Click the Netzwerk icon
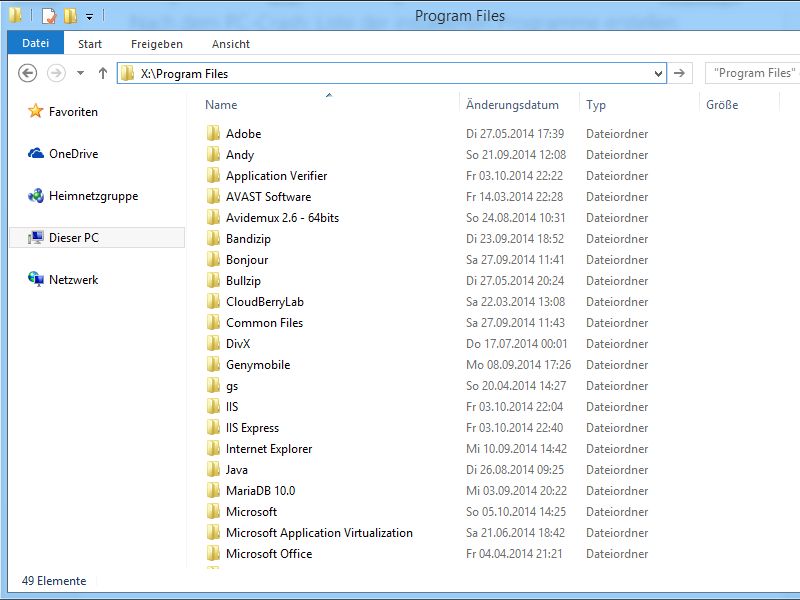Image resolution: width=800 pixels, height=600 pixels. tap(36, 279)
